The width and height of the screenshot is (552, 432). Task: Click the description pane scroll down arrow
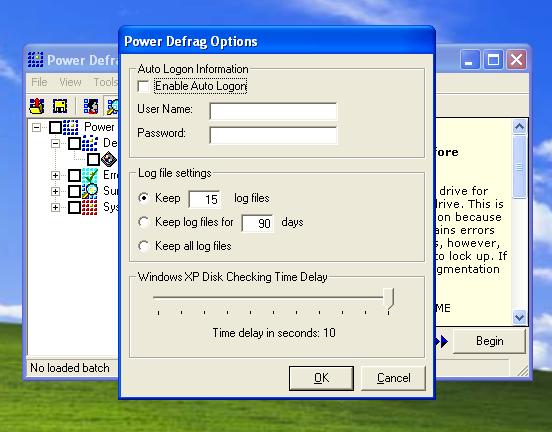coord(519,318)
